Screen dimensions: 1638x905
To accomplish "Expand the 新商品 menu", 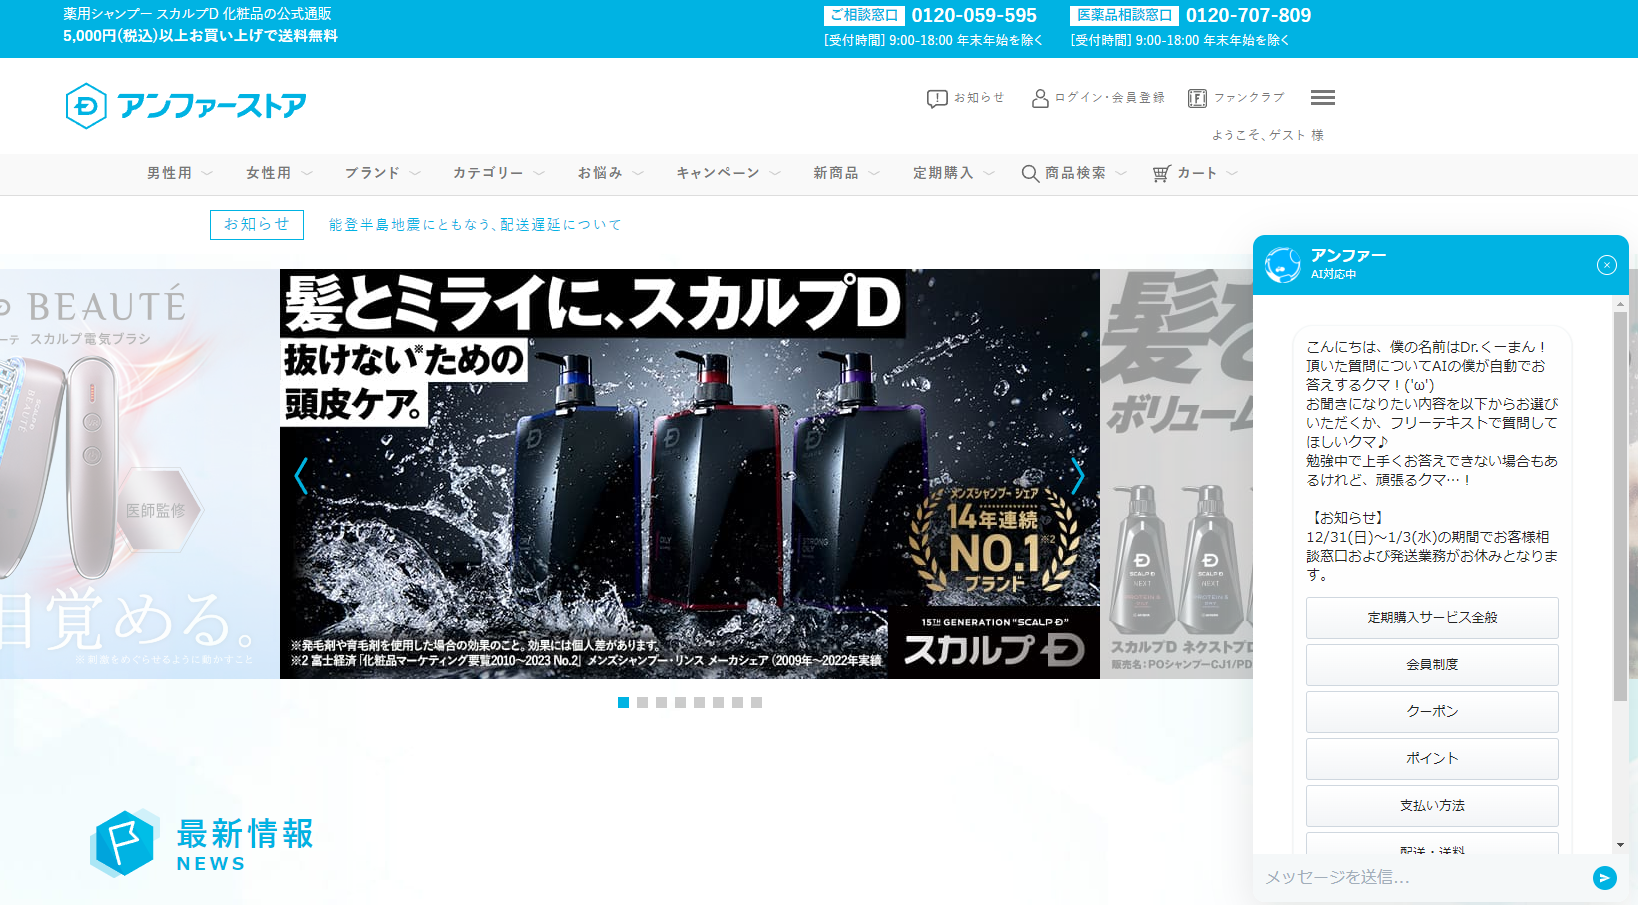I will 846,174.
